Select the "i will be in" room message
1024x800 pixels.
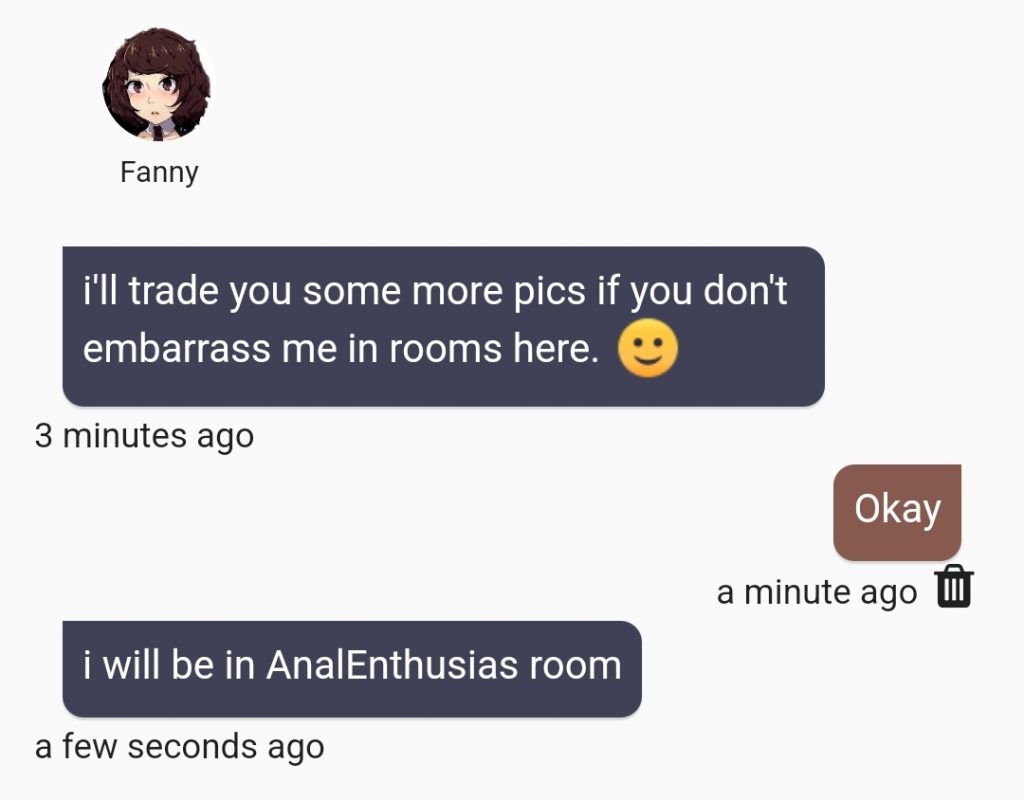(352, 669)
